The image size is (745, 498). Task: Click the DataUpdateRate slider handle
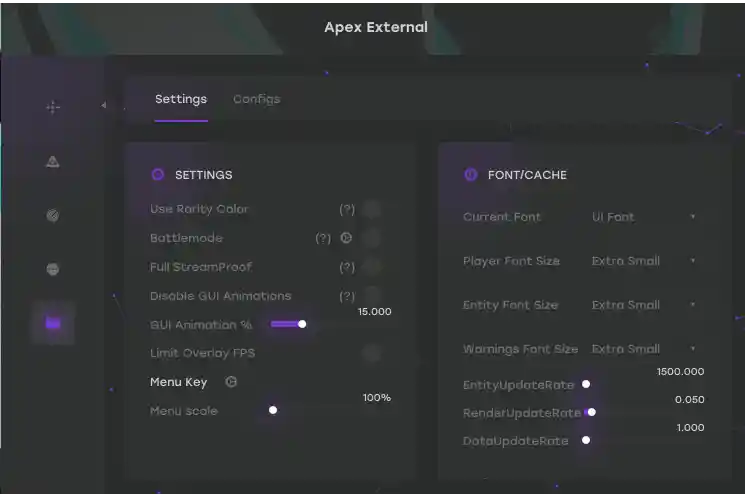(586, 440)
